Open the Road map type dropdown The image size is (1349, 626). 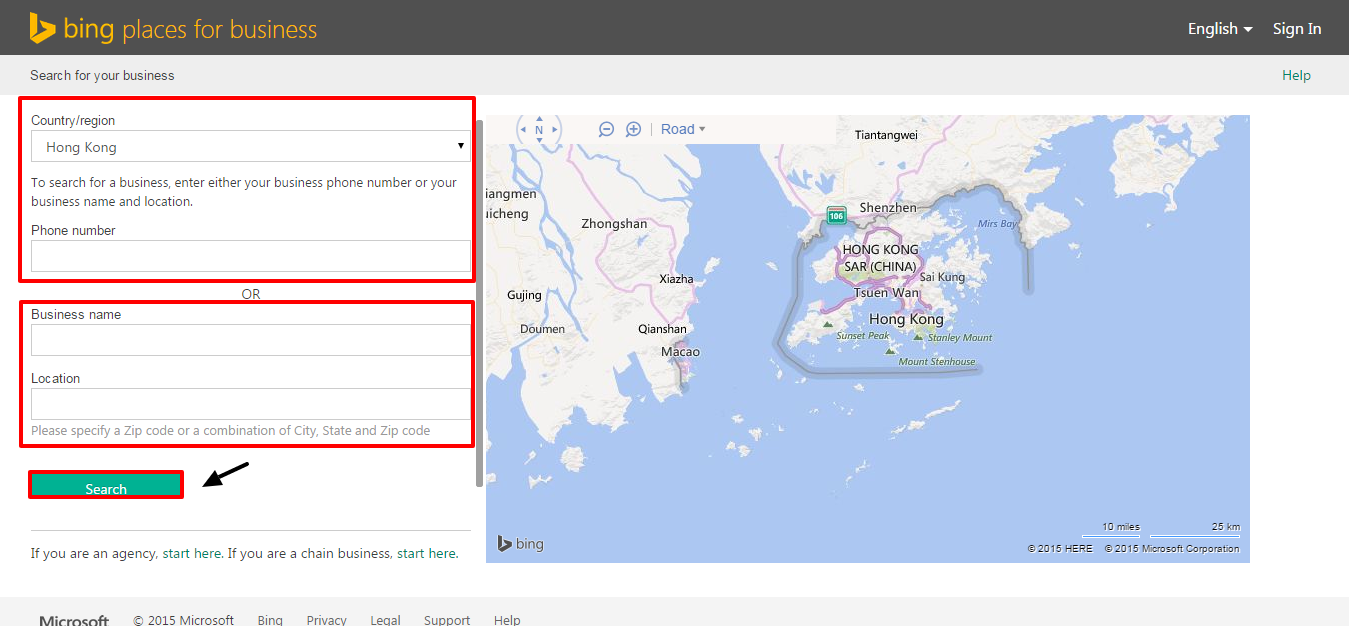[x=683, y=129]
